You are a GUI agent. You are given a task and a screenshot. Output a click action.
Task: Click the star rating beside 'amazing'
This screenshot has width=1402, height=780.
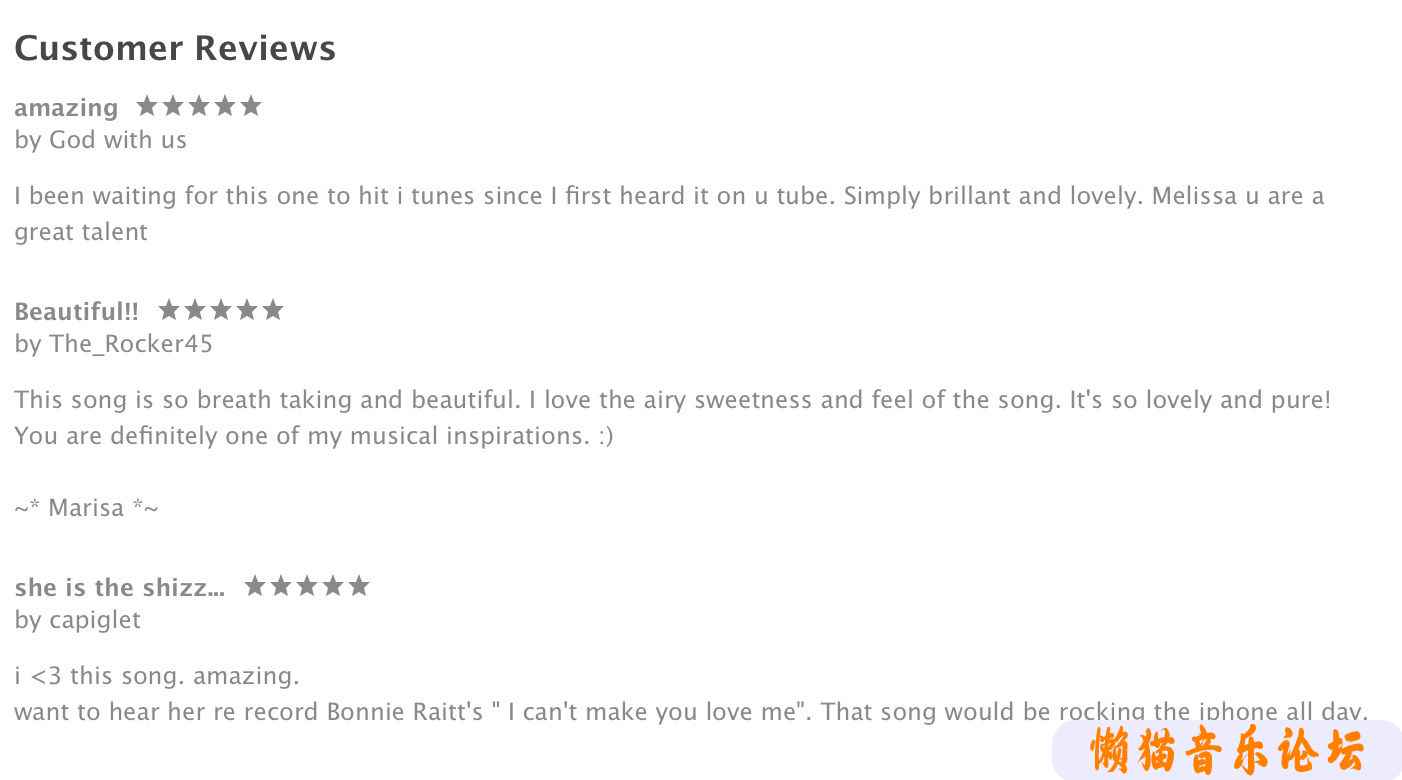pos(199,106)
